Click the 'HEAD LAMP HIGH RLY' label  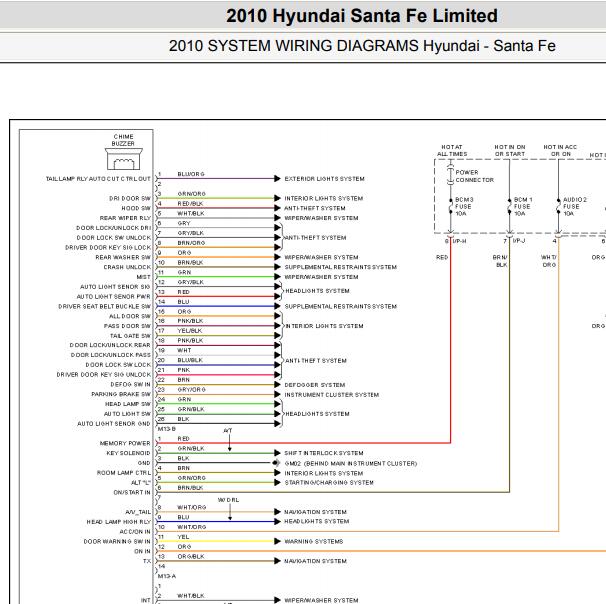pos(119,522)
